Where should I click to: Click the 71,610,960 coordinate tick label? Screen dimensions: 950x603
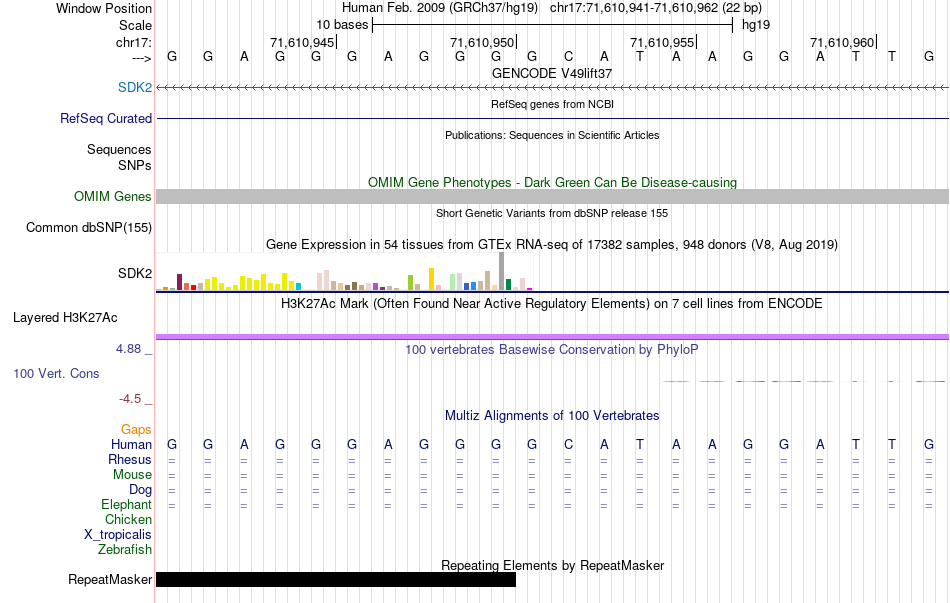coord(842,42)
